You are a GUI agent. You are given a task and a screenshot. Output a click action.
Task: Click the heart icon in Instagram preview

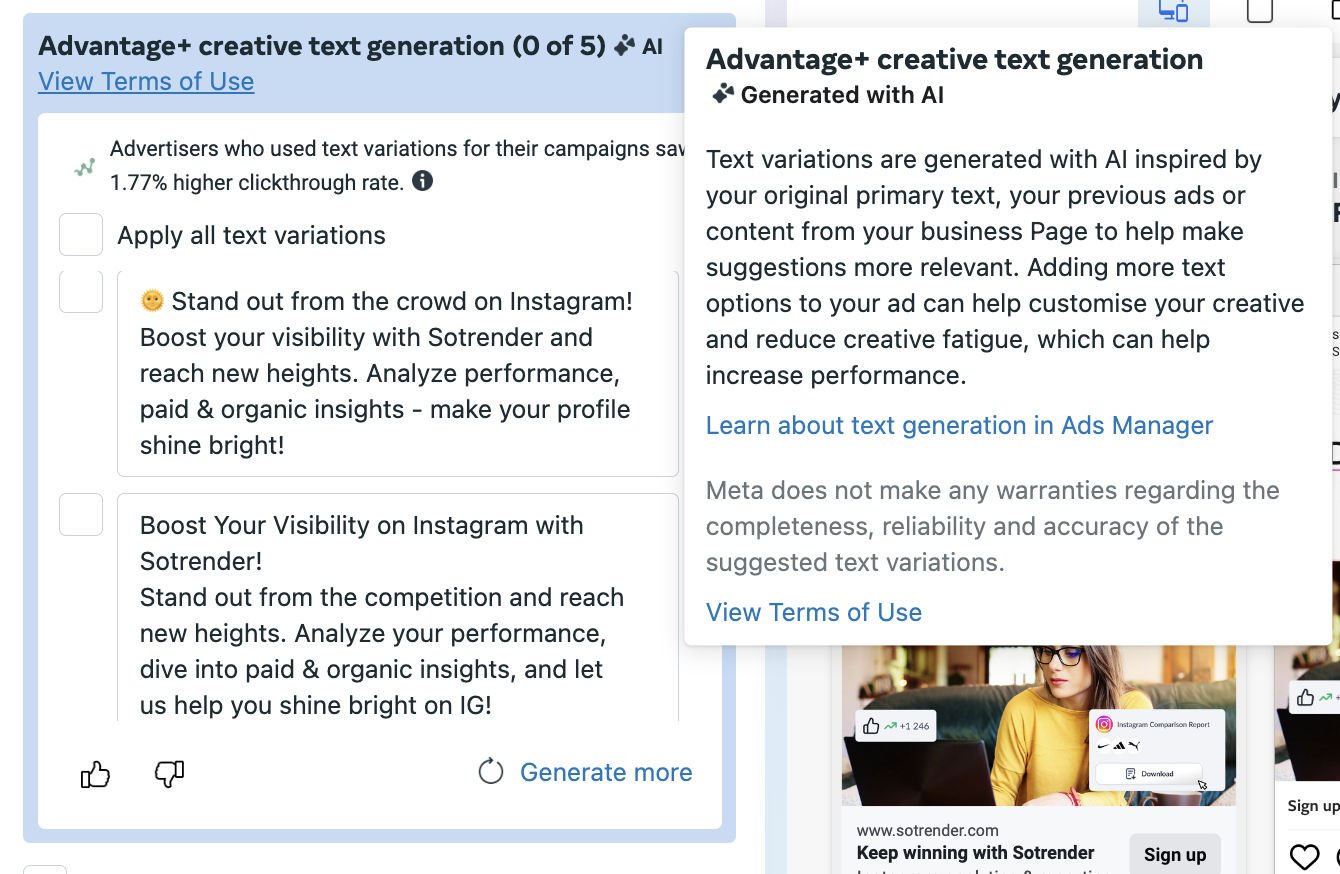(x=1304, y=857)
